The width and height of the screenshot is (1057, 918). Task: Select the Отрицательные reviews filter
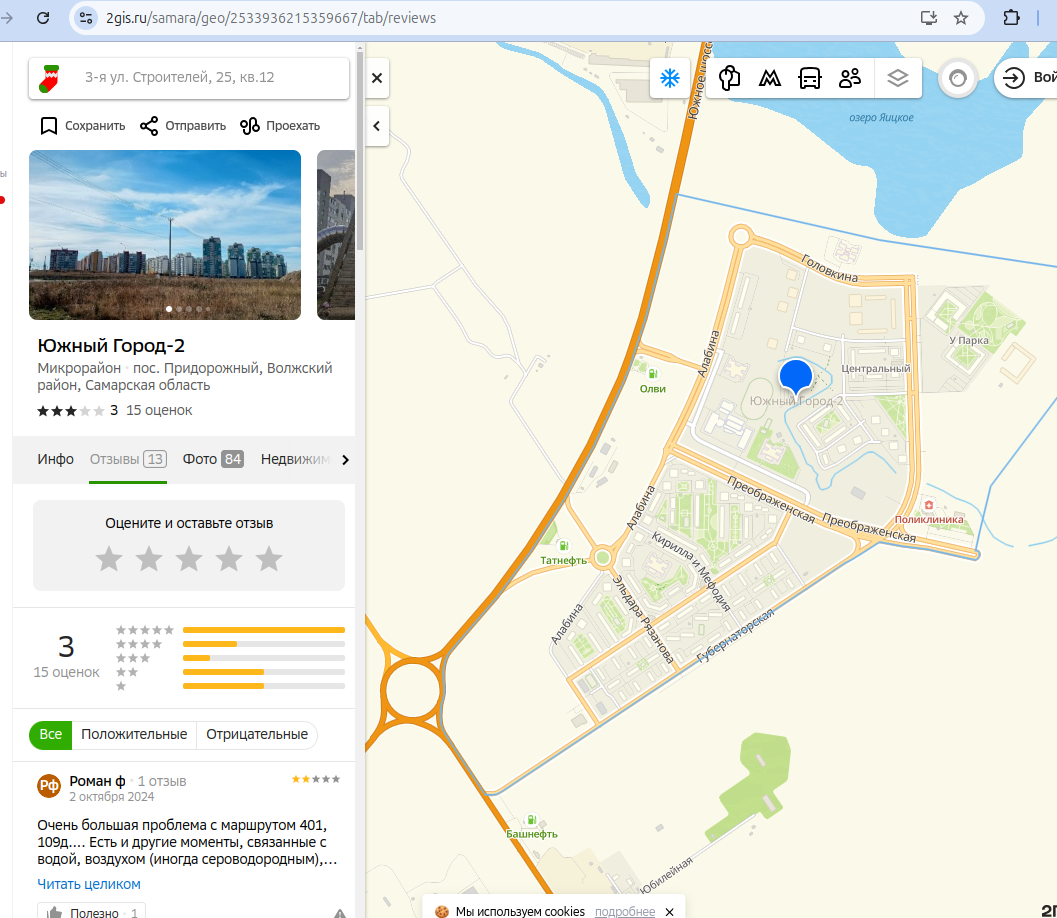(x=257, y=734)
